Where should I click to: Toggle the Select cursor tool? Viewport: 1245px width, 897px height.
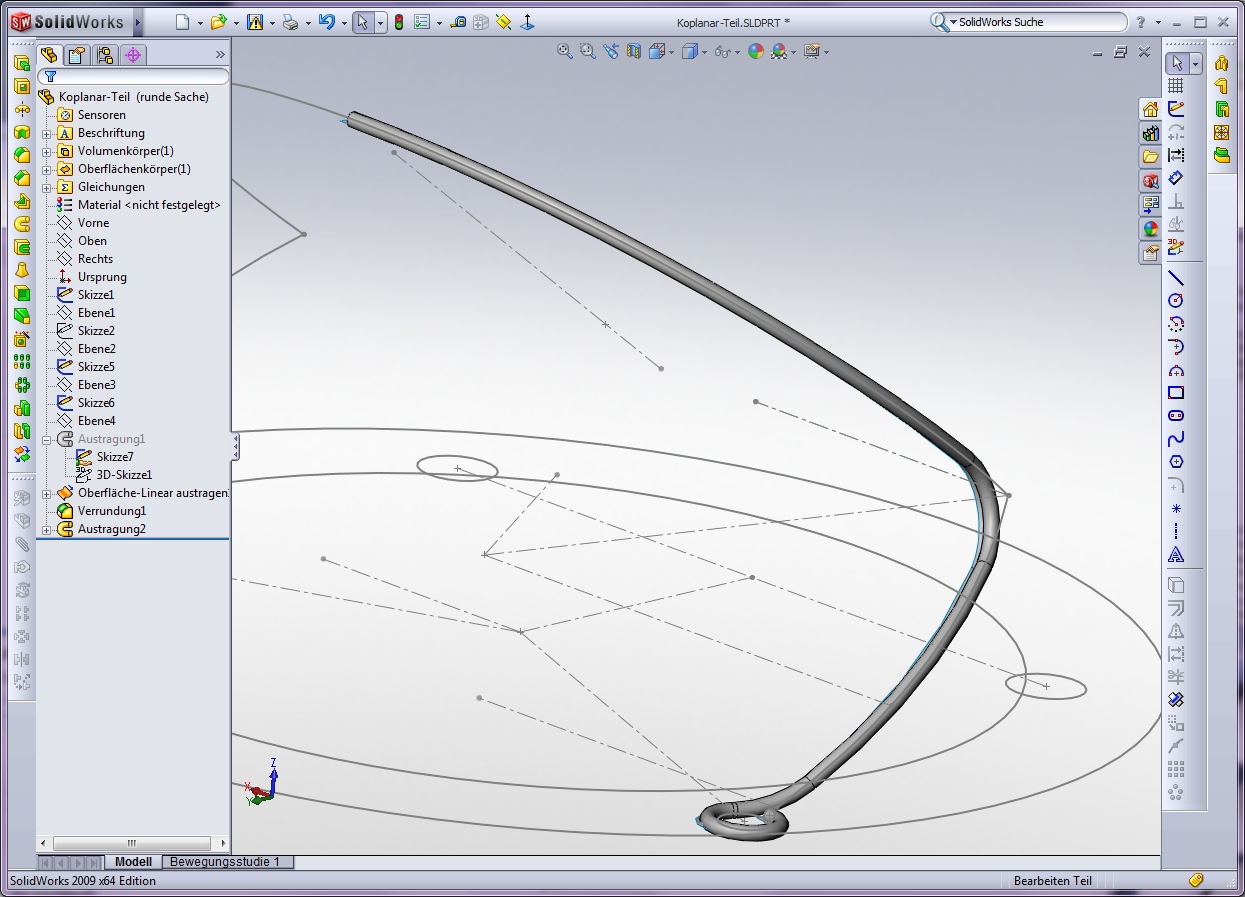pos(363,22)
